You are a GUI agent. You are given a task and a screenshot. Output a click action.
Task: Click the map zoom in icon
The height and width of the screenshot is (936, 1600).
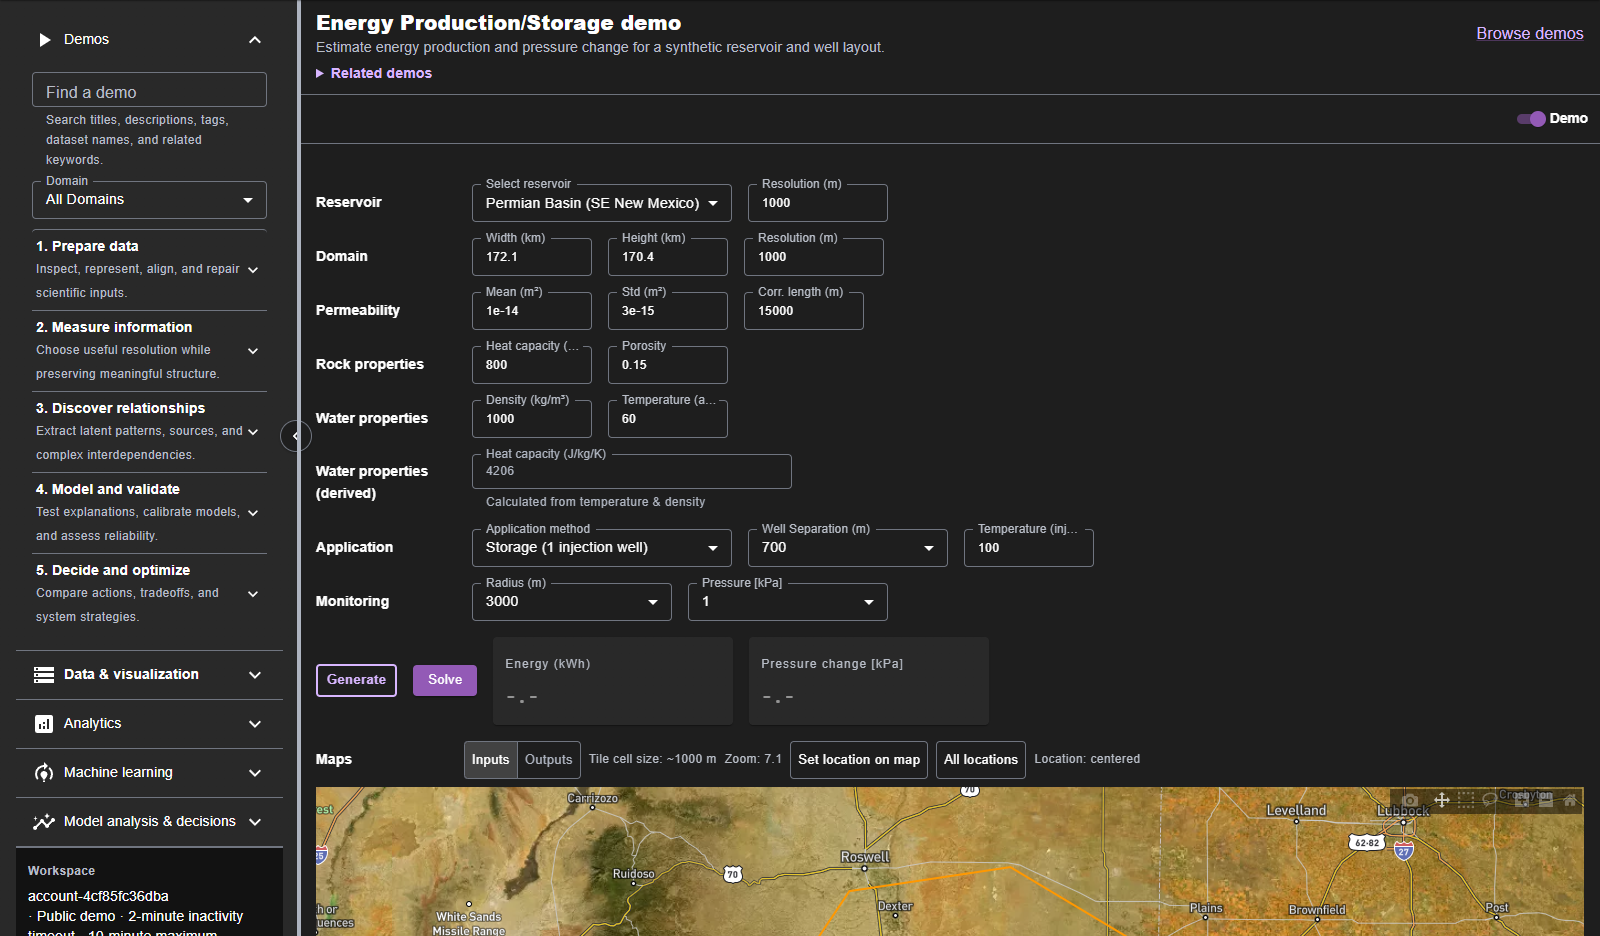(1522, 801)
